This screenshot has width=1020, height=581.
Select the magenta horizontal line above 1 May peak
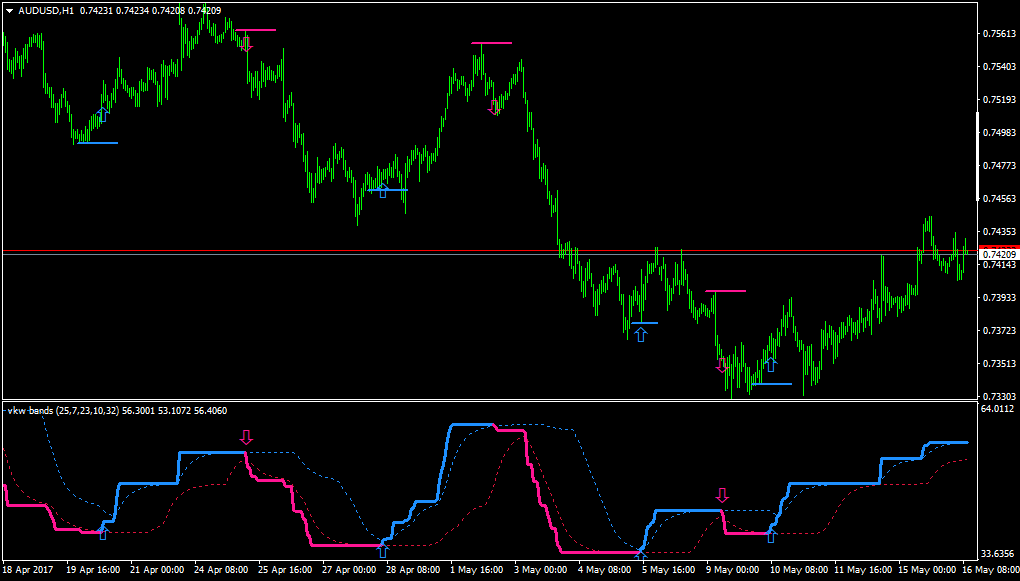492,43
